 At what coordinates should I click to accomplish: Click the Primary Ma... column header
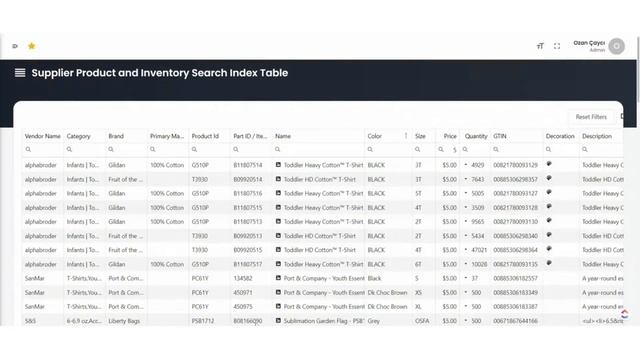167,136
